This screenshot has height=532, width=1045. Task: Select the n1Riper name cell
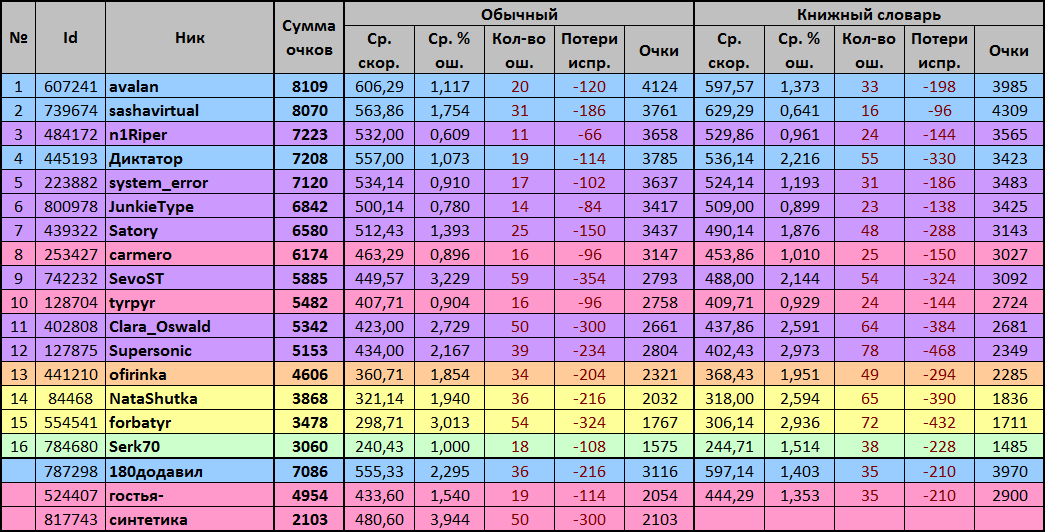pos(189,134)
